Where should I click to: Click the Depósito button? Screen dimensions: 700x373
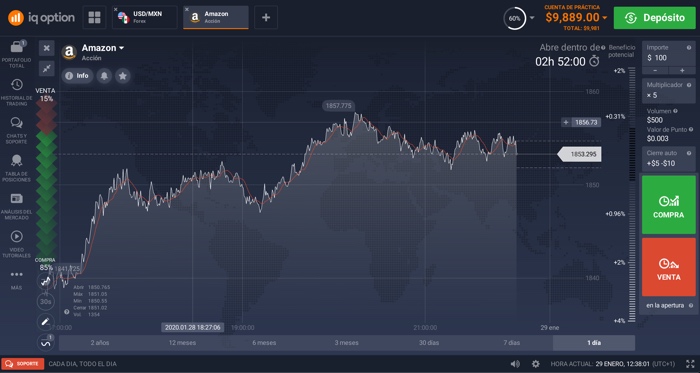(x=654, y=18)
